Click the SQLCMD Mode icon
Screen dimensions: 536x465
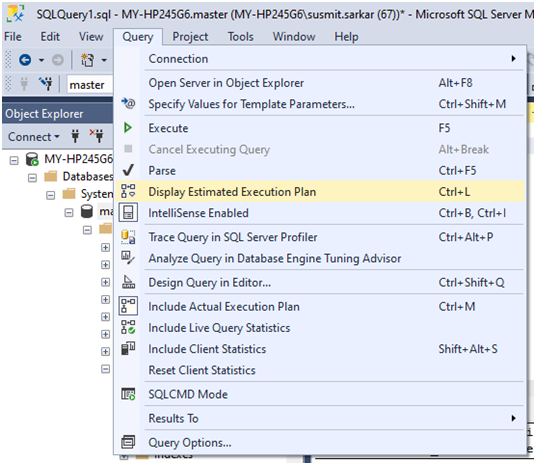click(128, 394)
